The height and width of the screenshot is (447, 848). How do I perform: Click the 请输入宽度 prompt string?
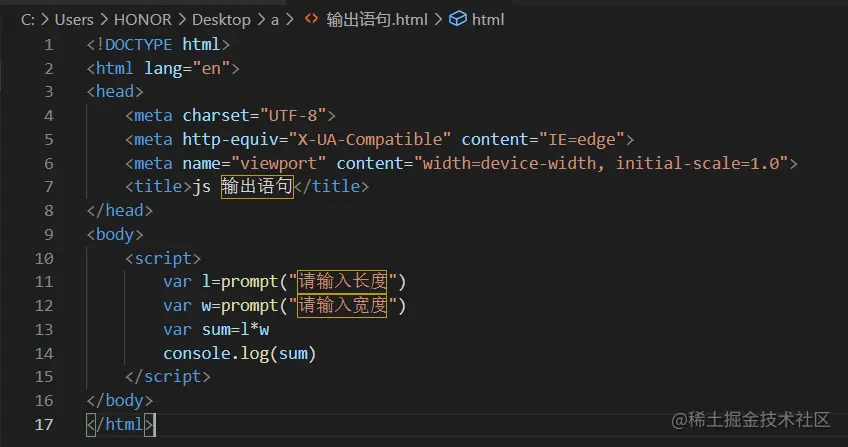pyautogui.click(x=342, y=305)
